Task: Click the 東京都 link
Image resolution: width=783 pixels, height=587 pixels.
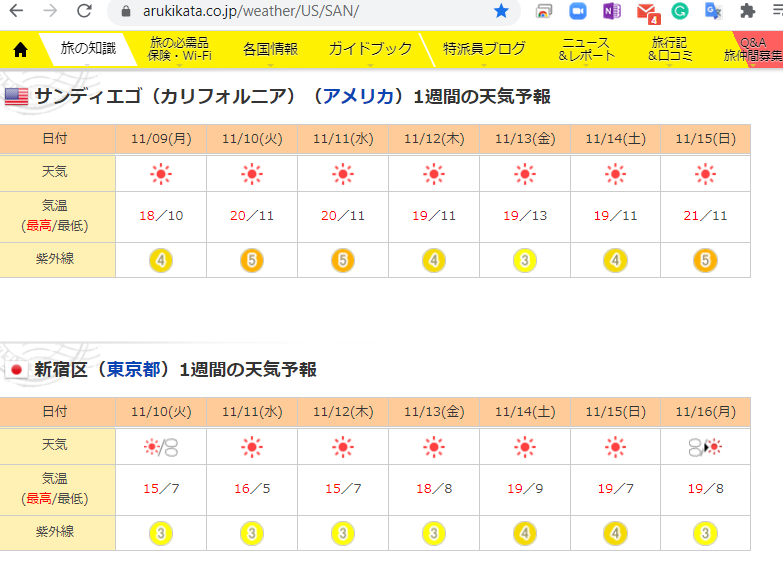Action: coord(134,370)
